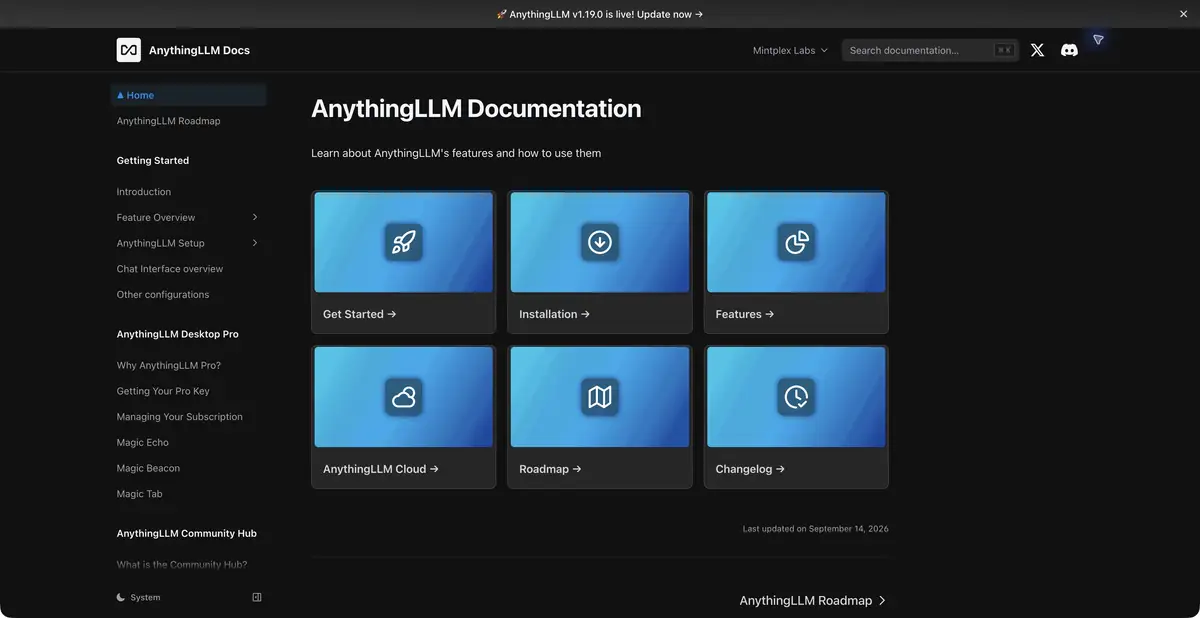Collapse the sidebar with the panel icon
The image size is (1200, 618).
(257, 597)
